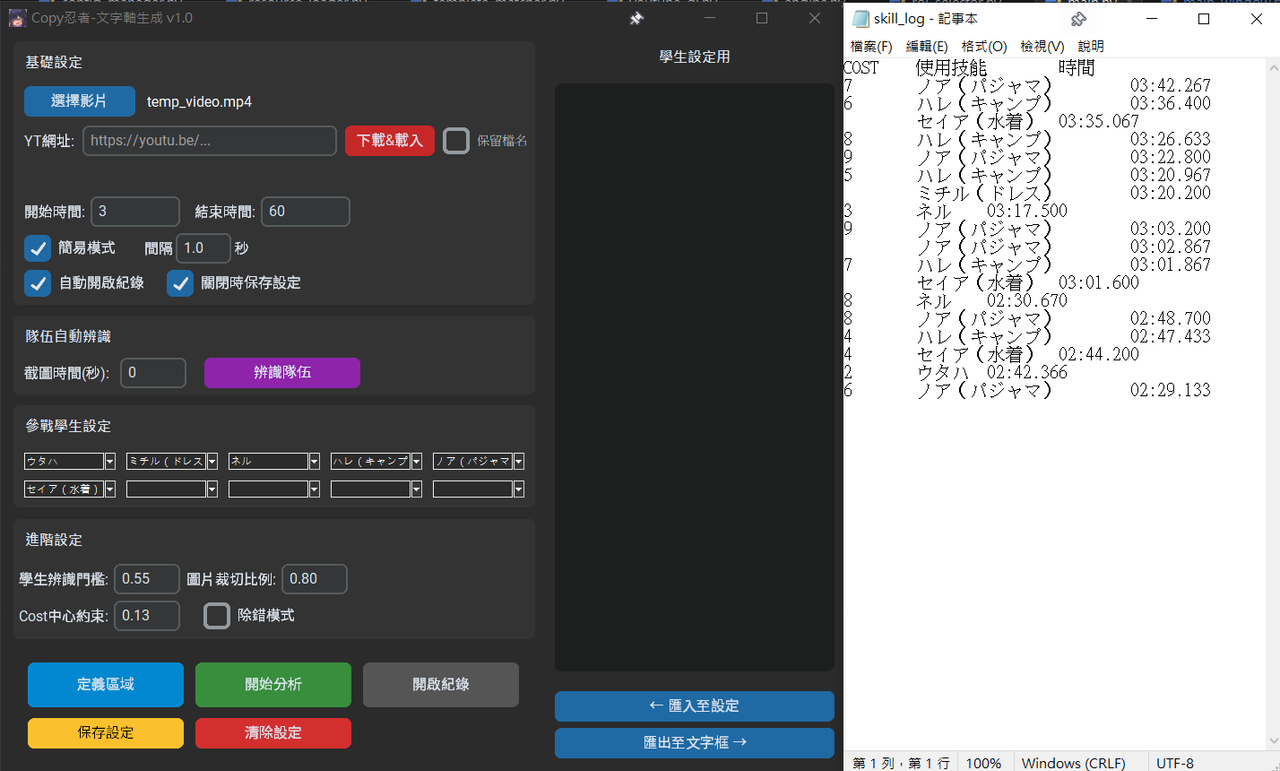Click the ノア（パジャマ） 02:29.133 line in Notepad
The width and height of the screenshot is (1280, 771).
(1027, 391)
